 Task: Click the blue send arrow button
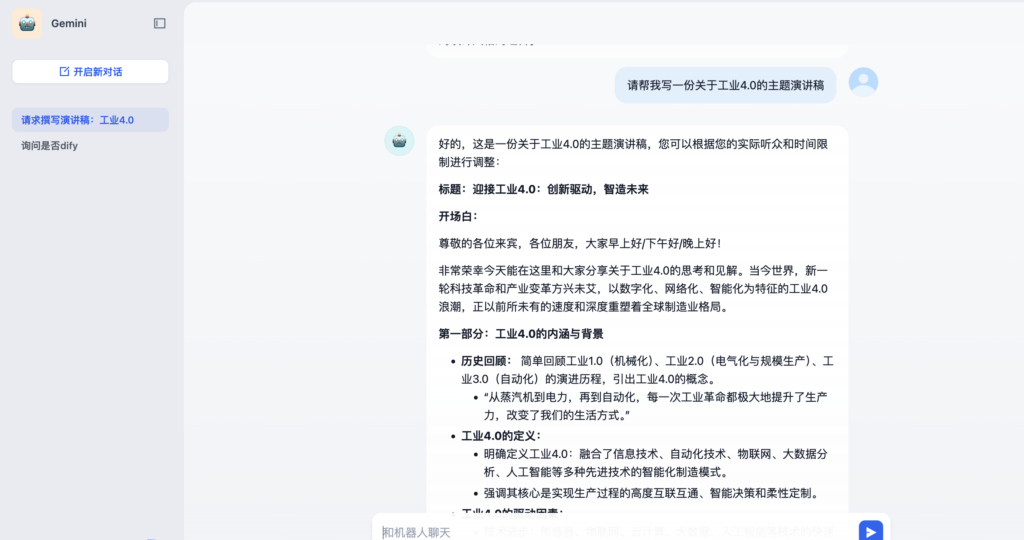point(870,531)
